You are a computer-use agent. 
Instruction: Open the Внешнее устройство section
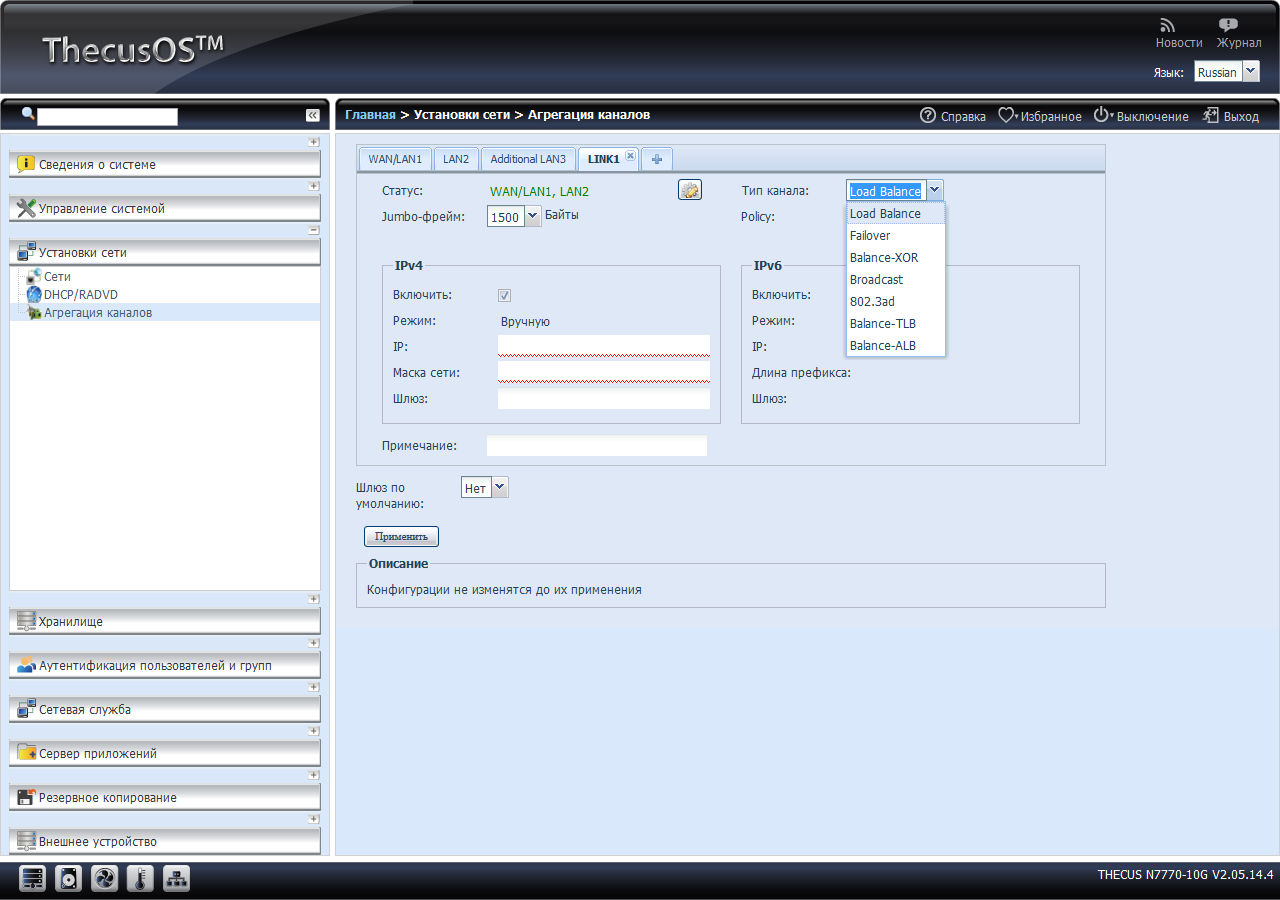click(165, 842)
